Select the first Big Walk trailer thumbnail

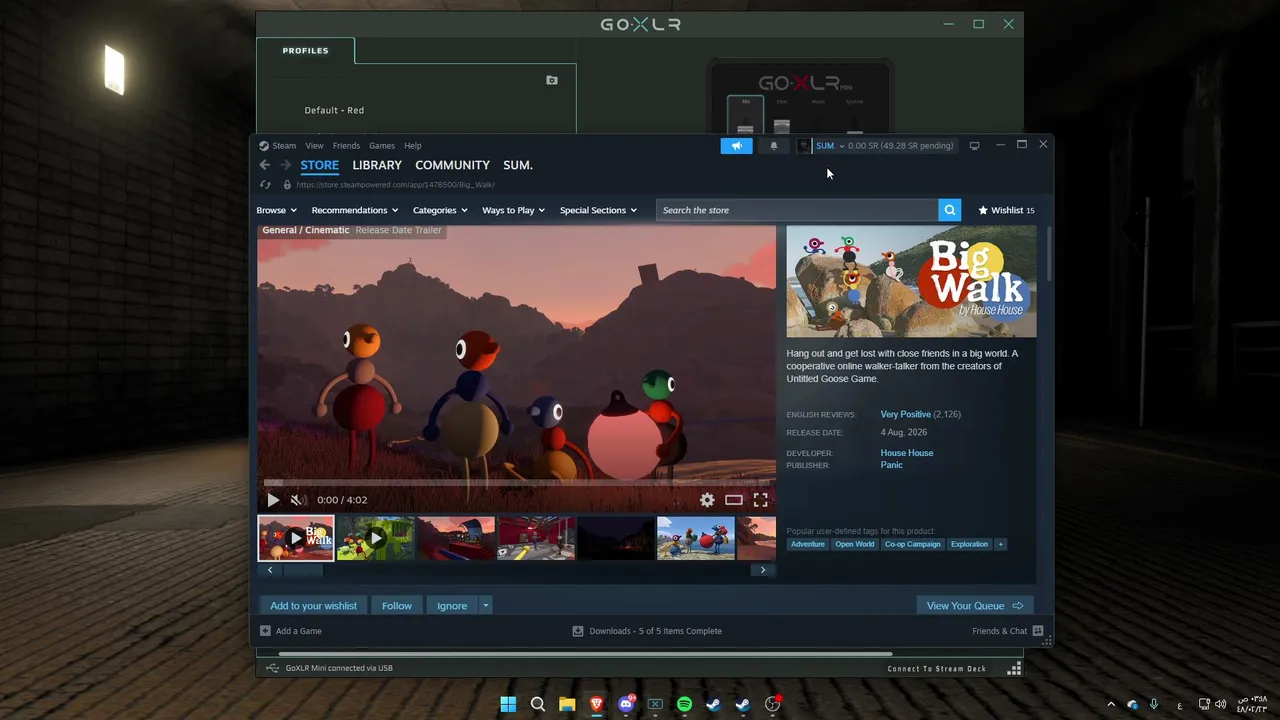[x=296, y=538]
